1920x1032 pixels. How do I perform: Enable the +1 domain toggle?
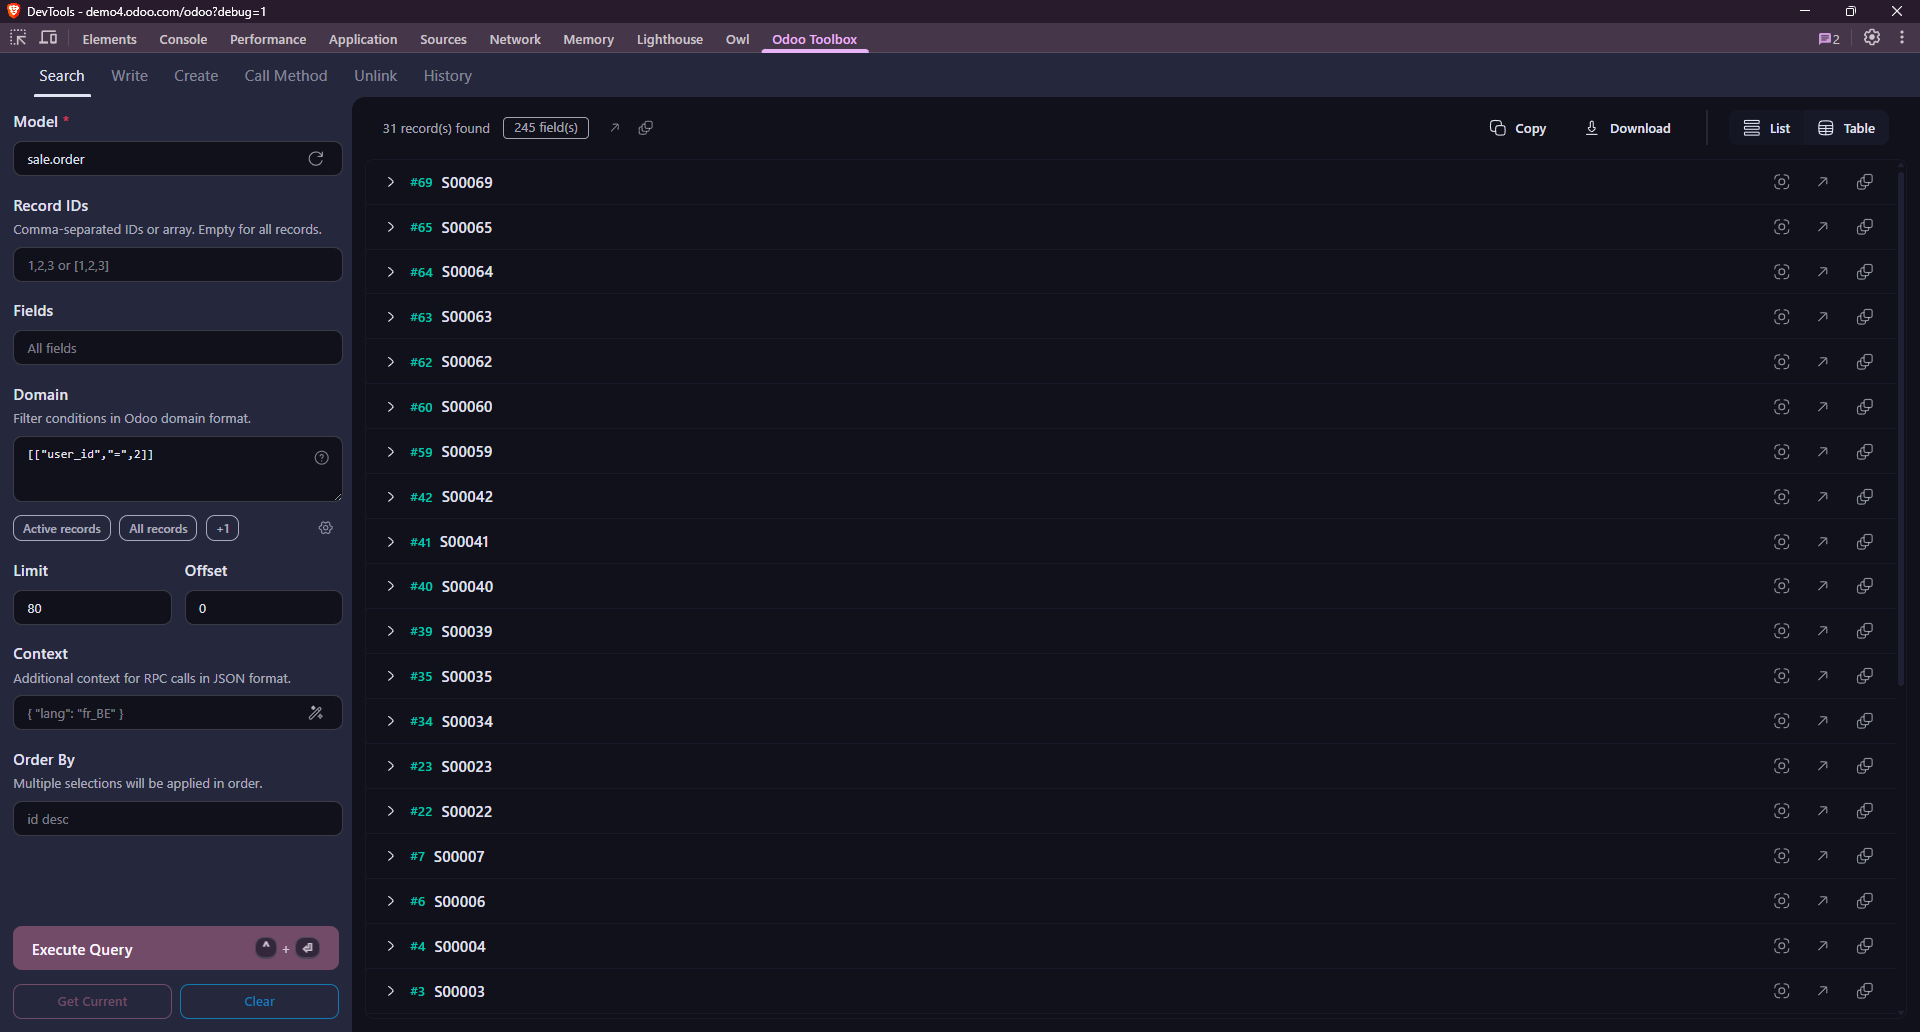click(222, 528)
